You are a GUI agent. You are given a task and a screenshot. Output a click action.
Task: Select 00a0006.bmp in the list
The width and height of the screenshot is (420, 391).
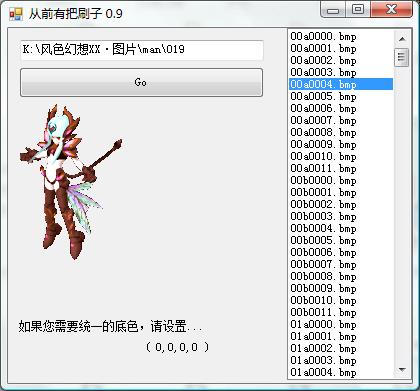341,108
